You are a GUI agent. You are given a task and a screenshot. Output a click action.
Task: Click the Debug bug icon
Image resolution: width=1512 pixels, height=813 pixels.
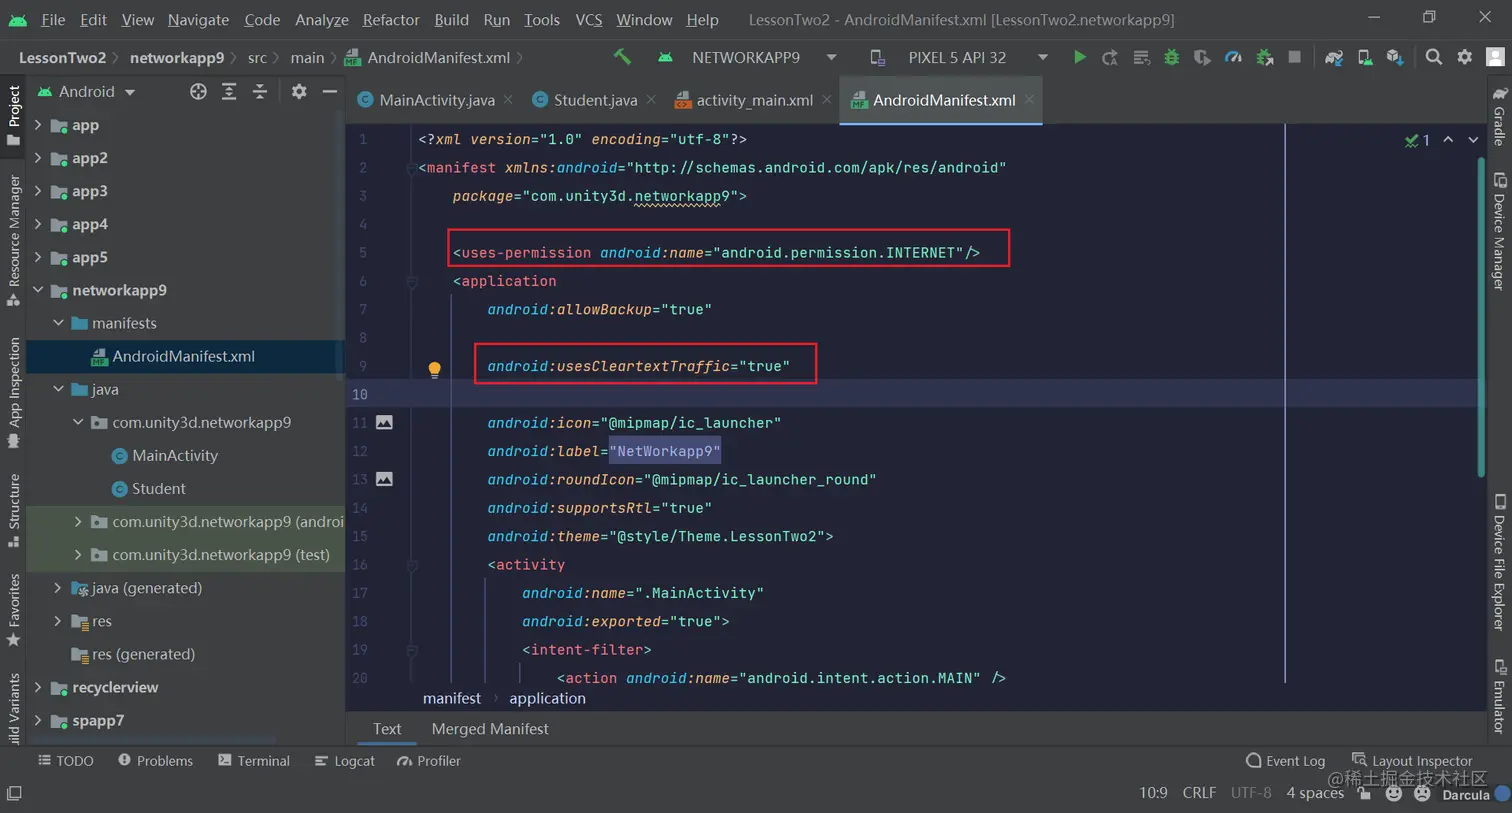click(x=1171, y=57)
